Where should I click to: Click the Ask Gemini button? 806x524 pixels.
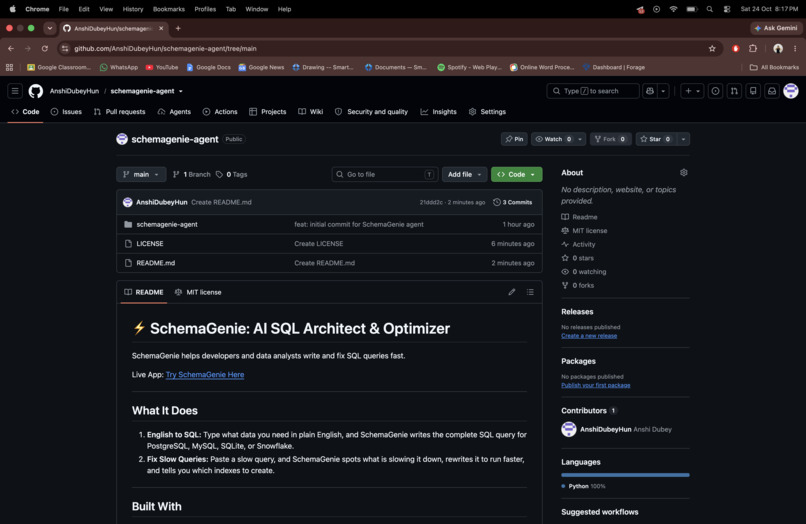pyautogui.click(x=776, y=28)
